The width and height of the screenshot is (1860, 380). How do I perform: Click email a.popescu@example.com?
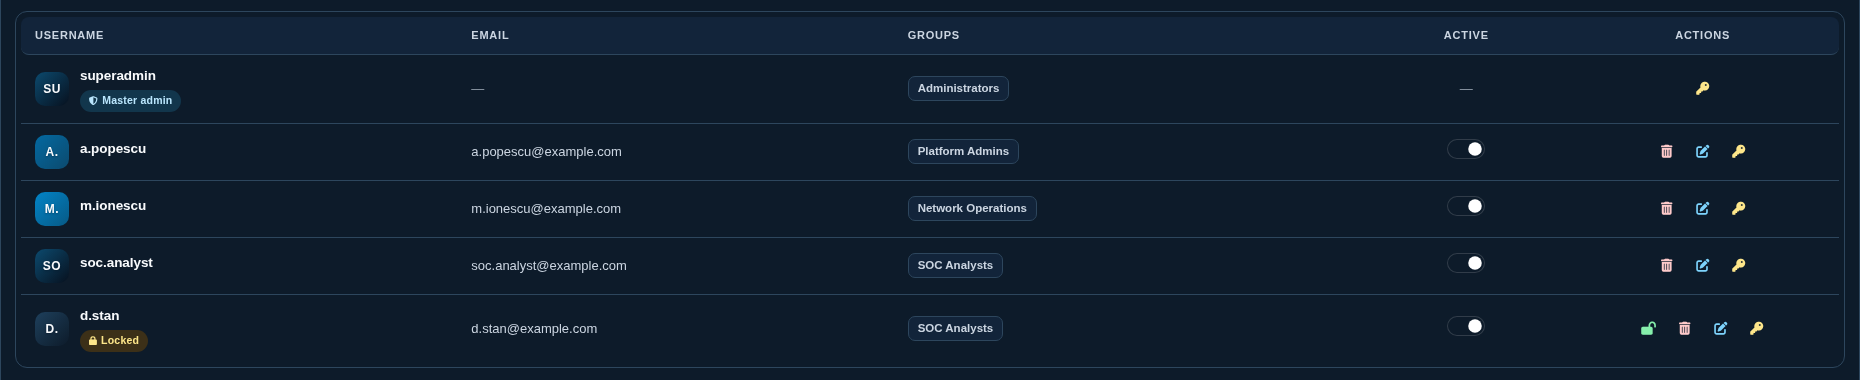546,152
